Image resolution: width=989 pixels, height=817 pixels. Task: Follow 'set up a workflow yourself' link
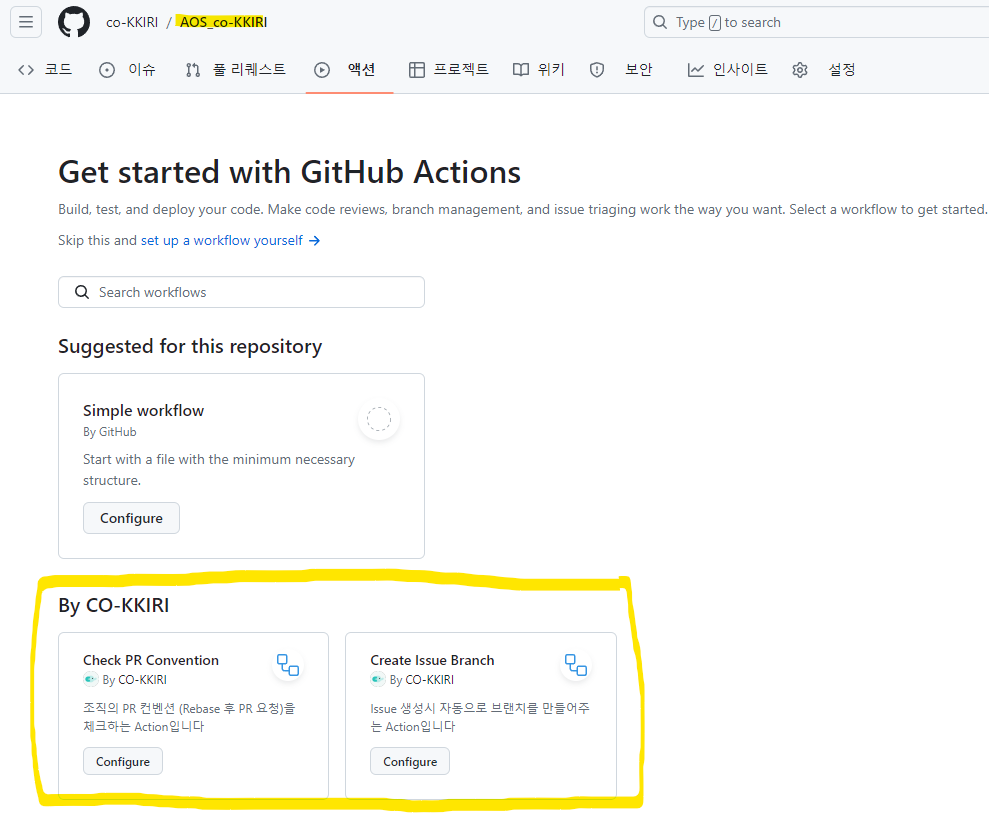coord(230,240)
